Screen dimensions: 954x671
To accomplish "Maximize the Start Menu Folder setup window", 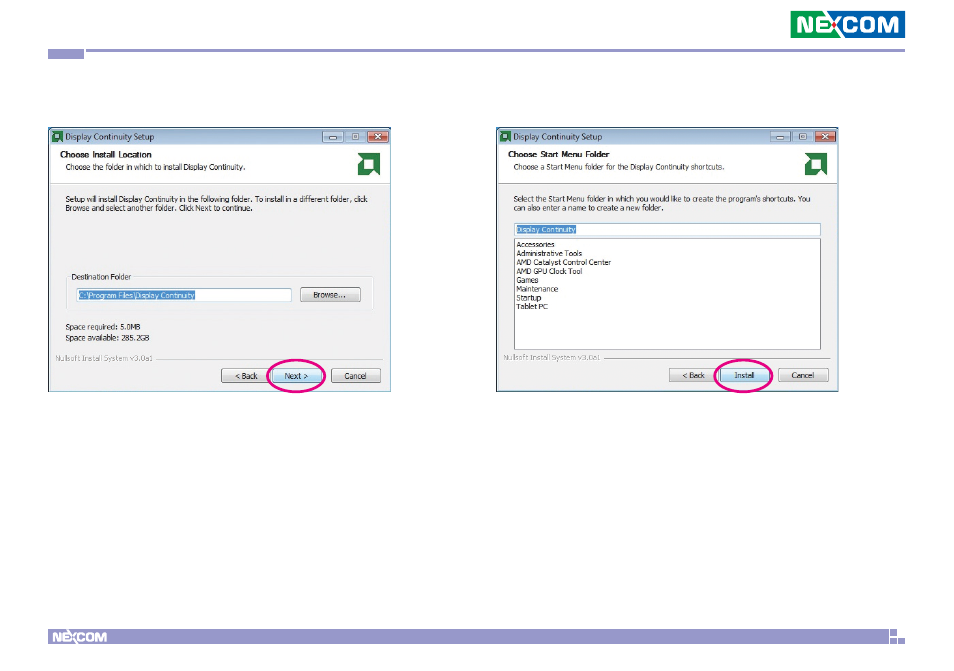I will coord(803,137).
